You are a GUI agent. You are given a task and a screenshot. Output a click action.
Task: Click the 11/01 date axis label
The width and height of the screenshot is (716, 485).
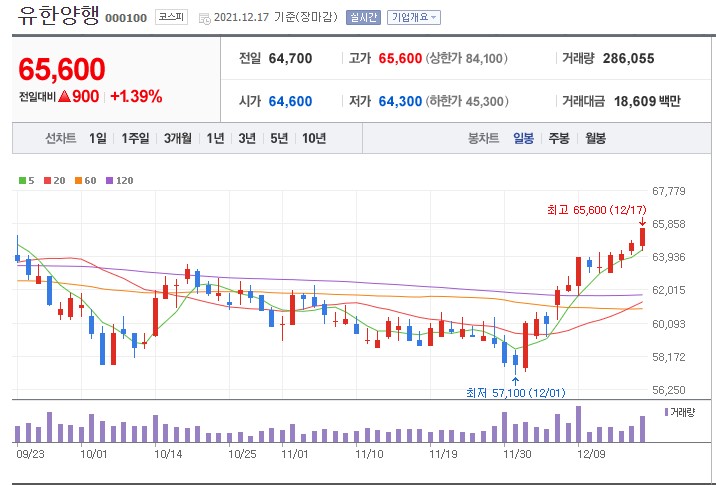(295, 454)
